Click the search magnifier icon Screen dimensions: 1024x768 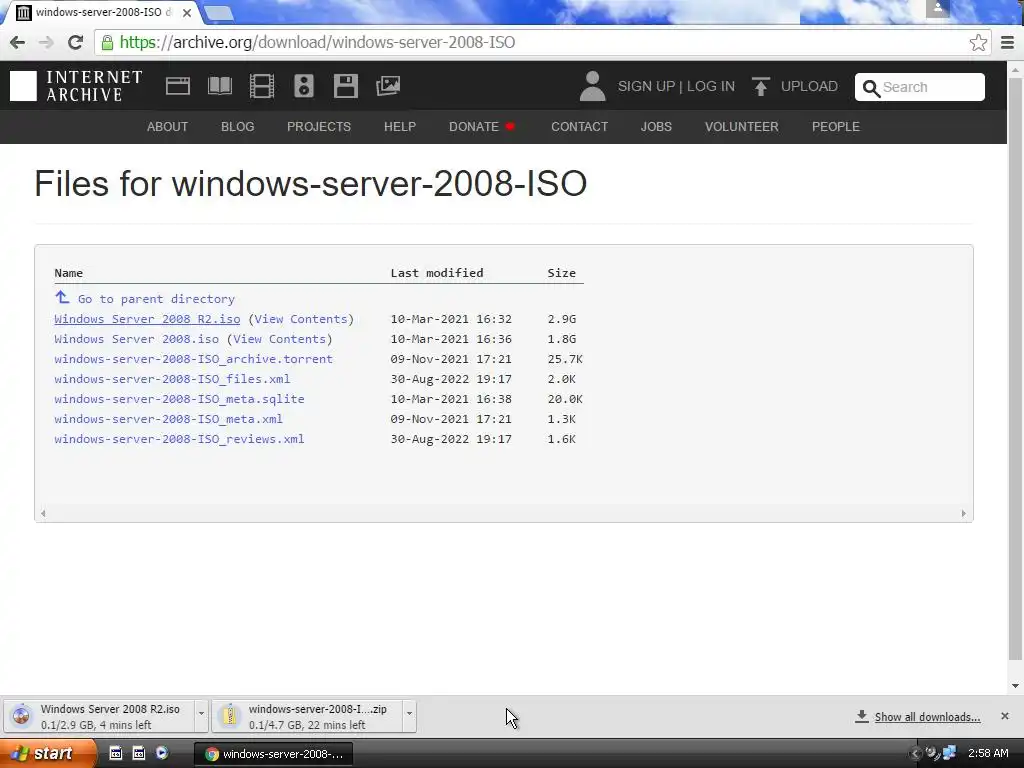[871, 88]
